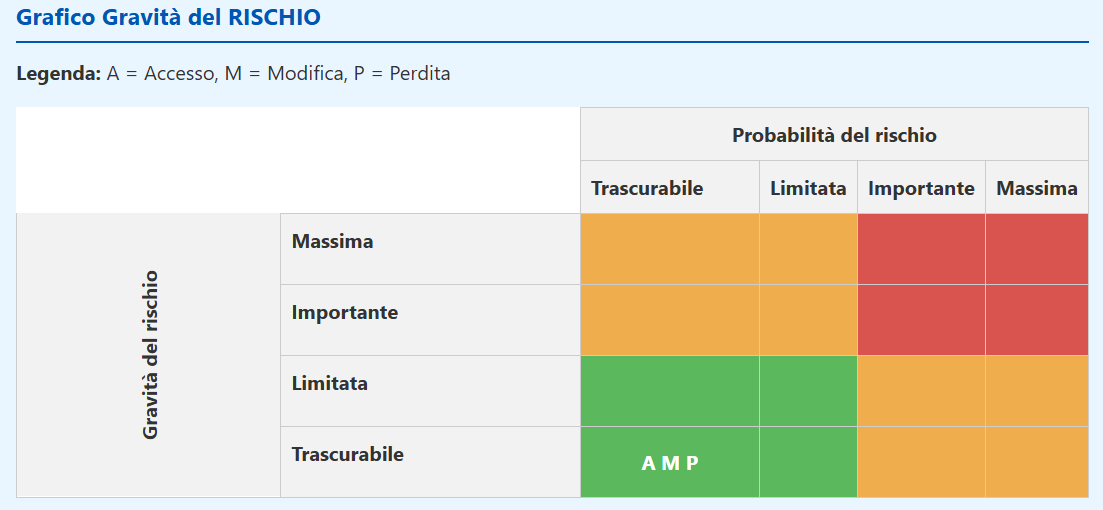Click the Importante probability column header
1103x510 pixels.
[921, 188]
